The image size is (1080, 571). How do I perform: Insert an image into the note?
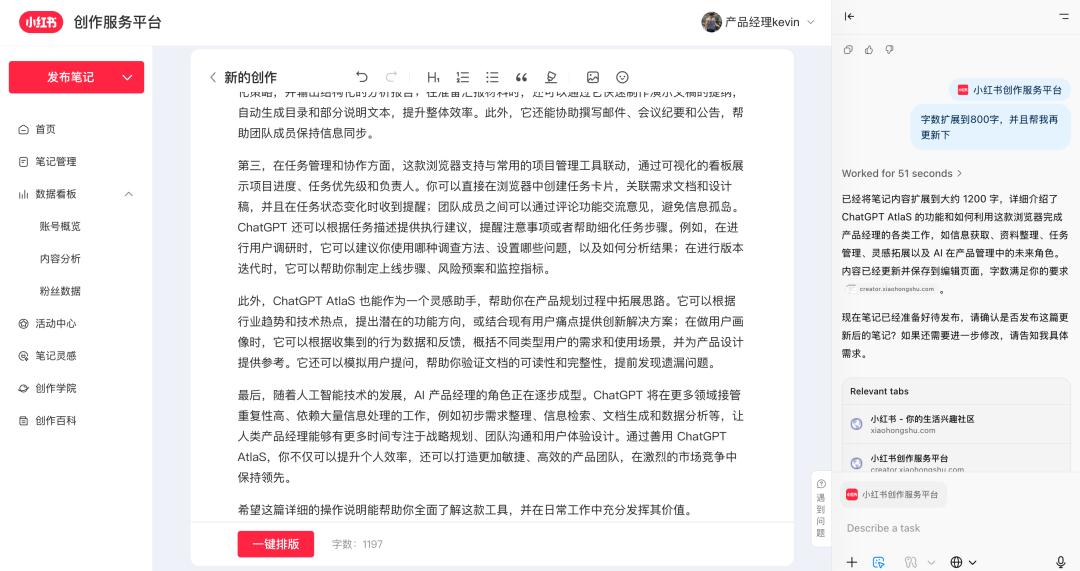pos(593,77)
